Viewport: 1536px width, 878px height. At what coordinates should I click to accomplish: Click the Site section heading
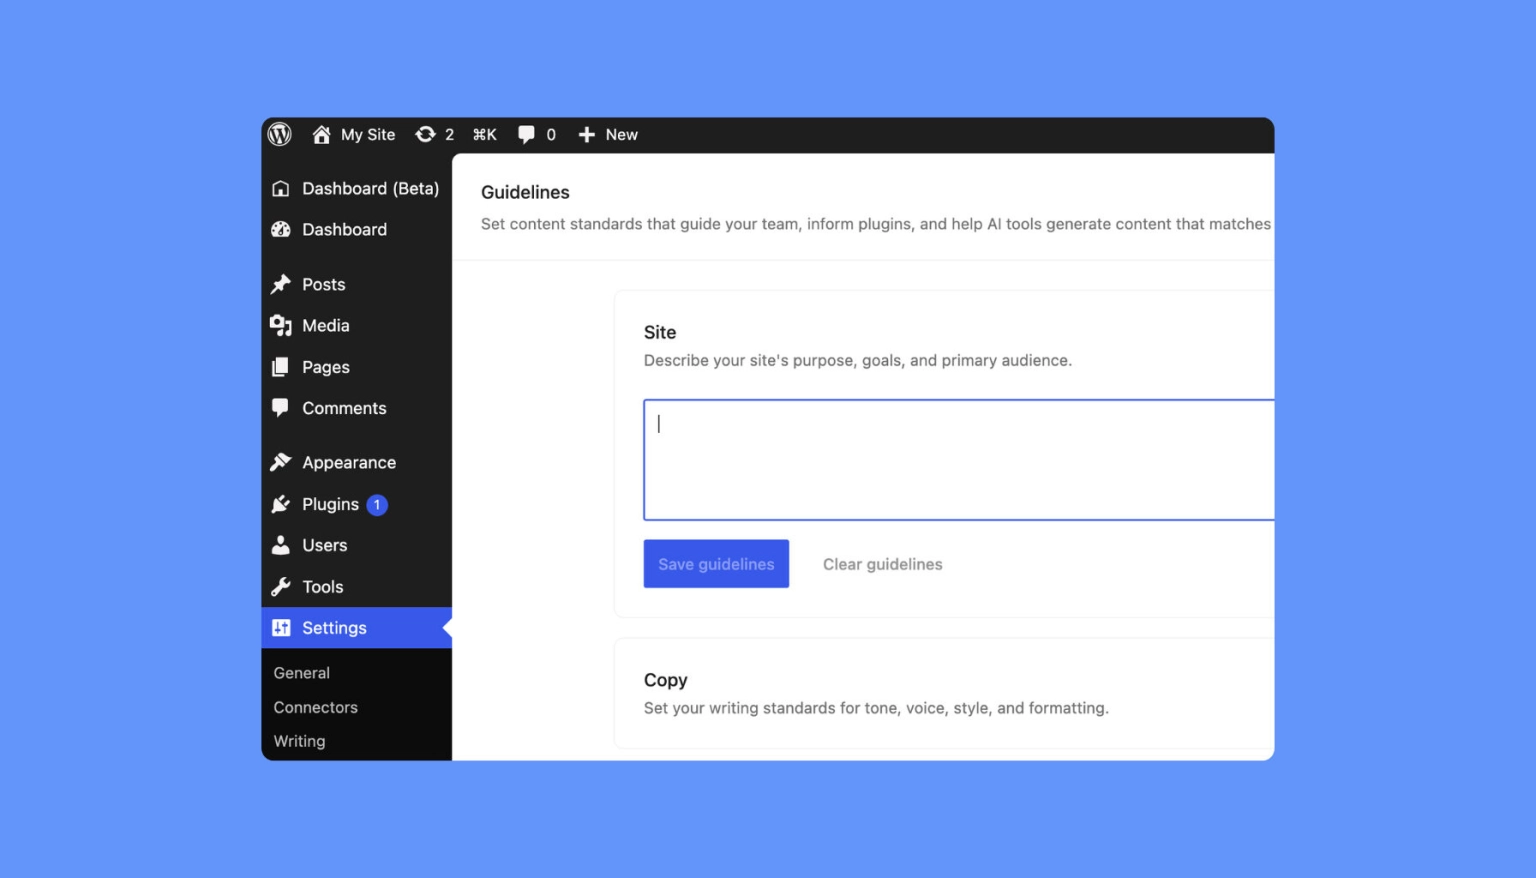click(x=660, y=333)
